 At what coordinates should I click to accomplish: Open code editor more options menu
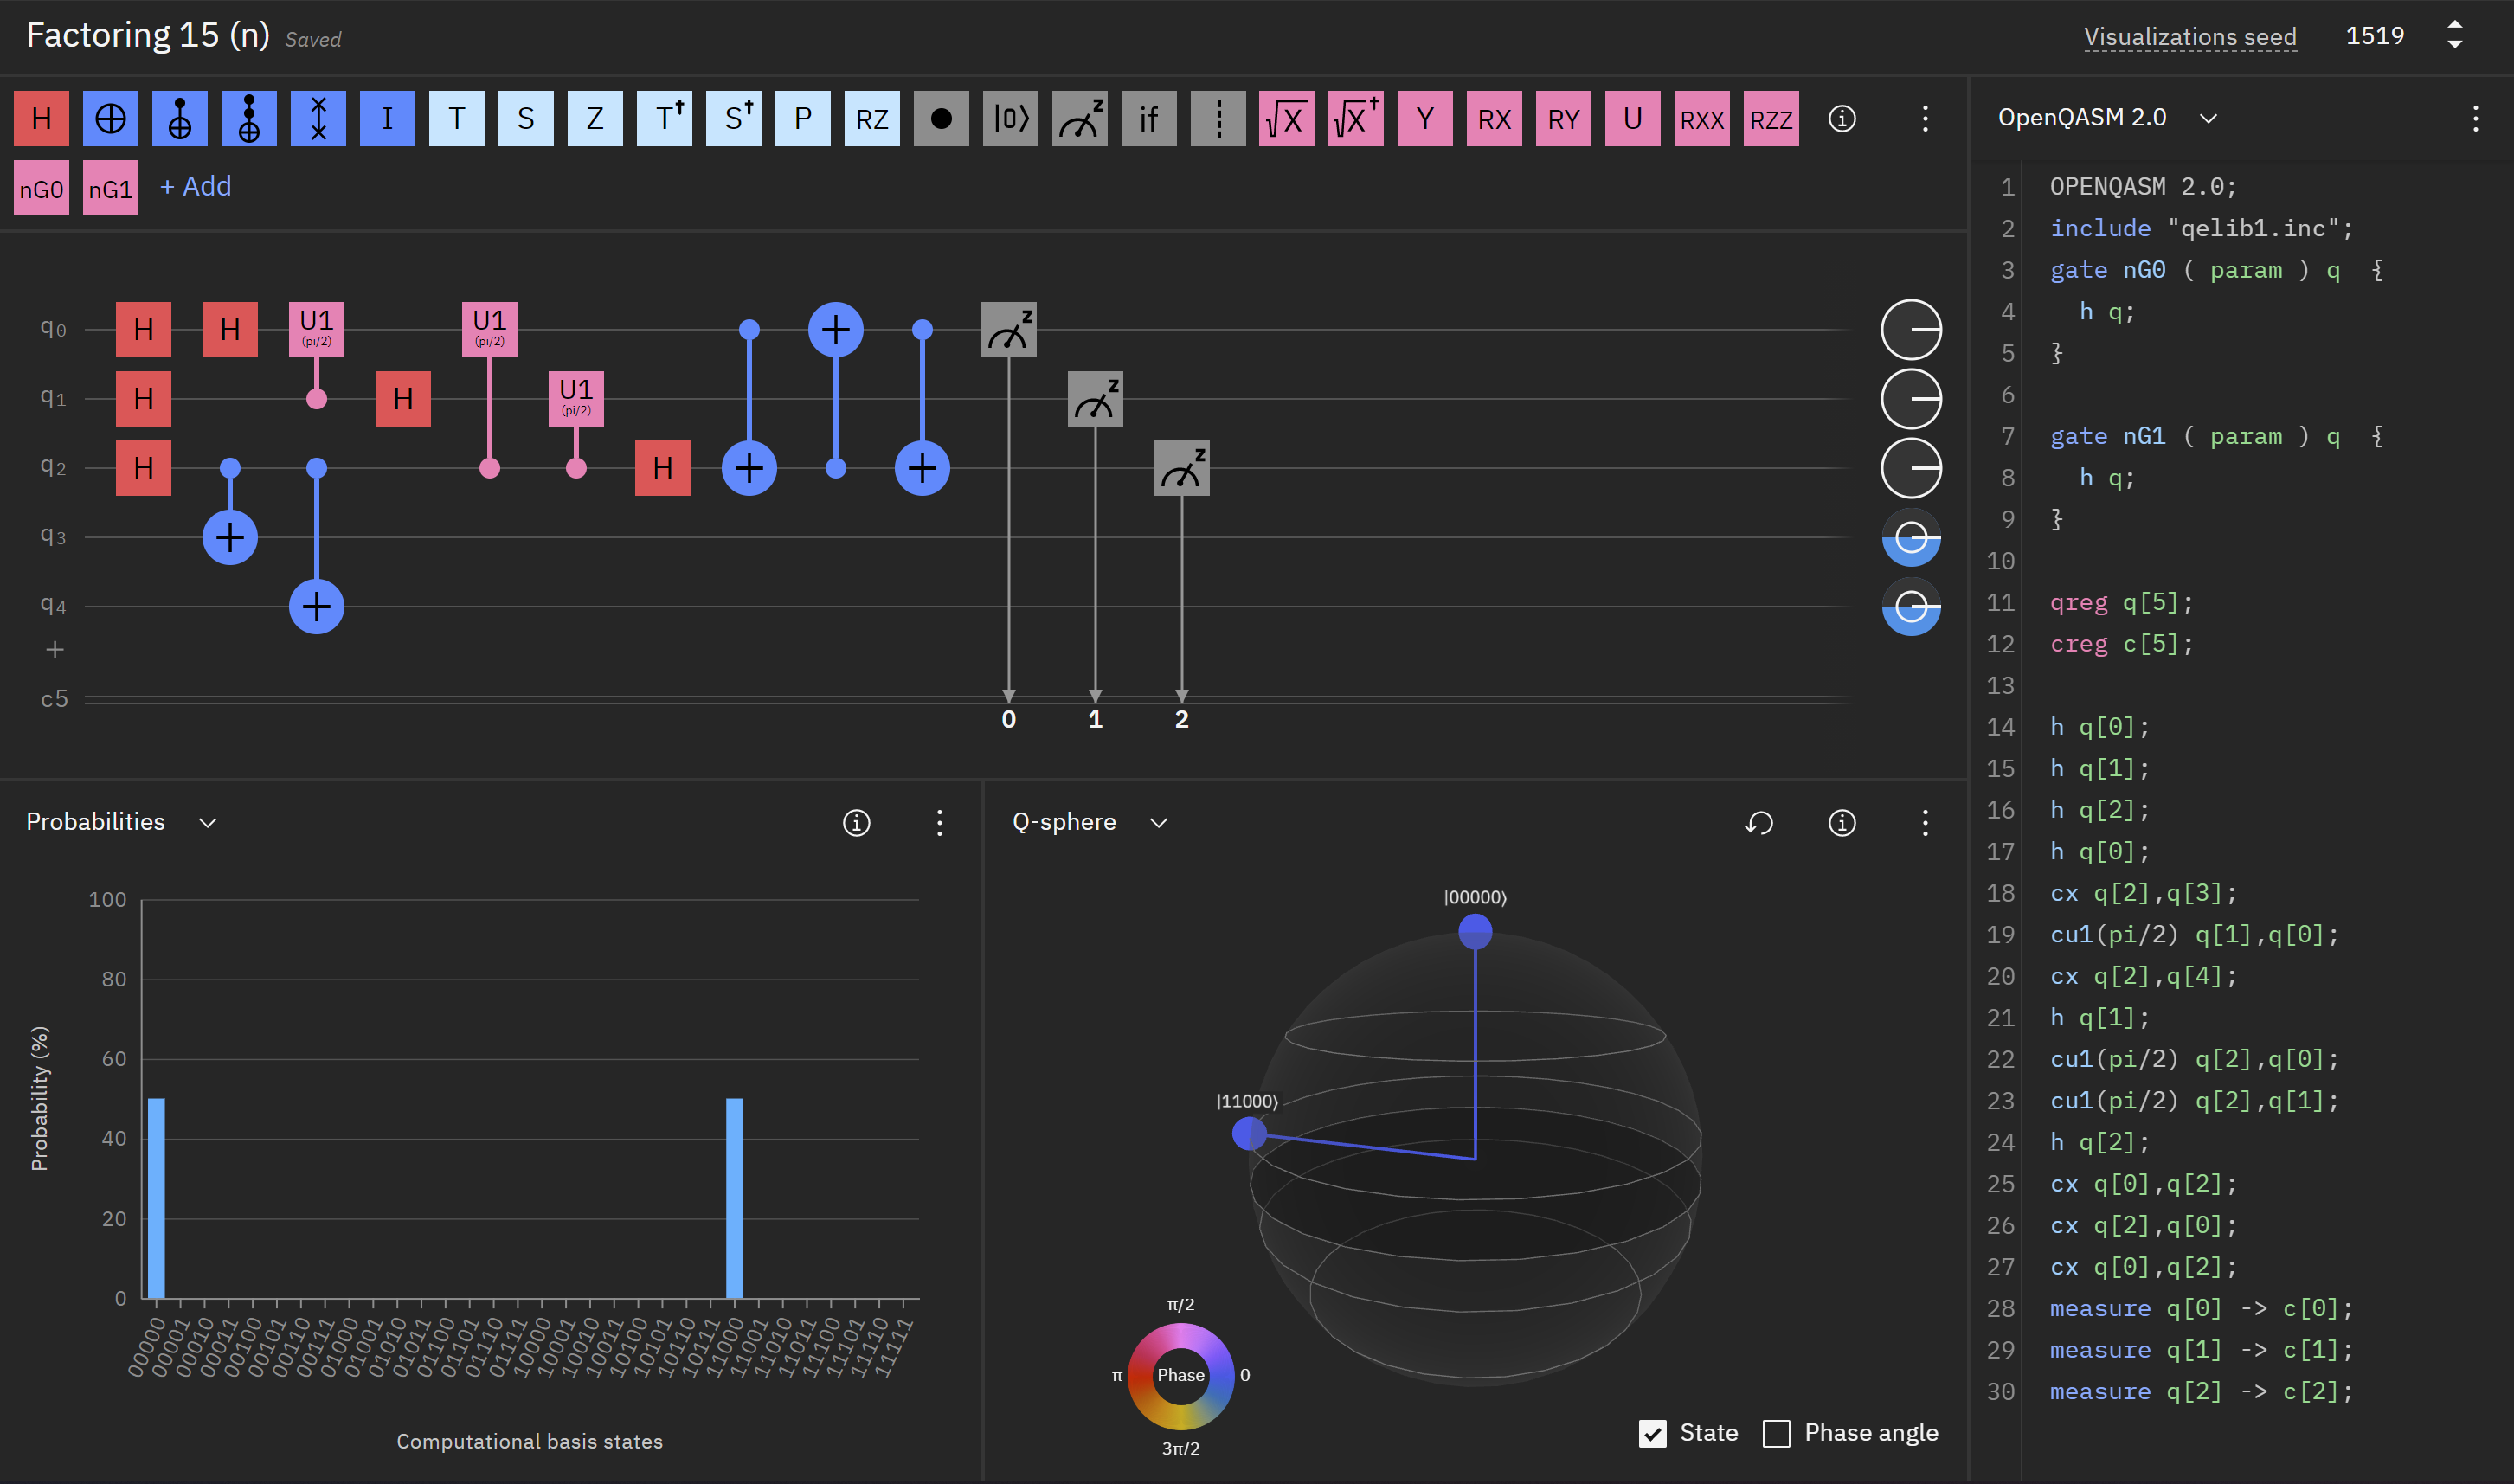point(2476,118)
